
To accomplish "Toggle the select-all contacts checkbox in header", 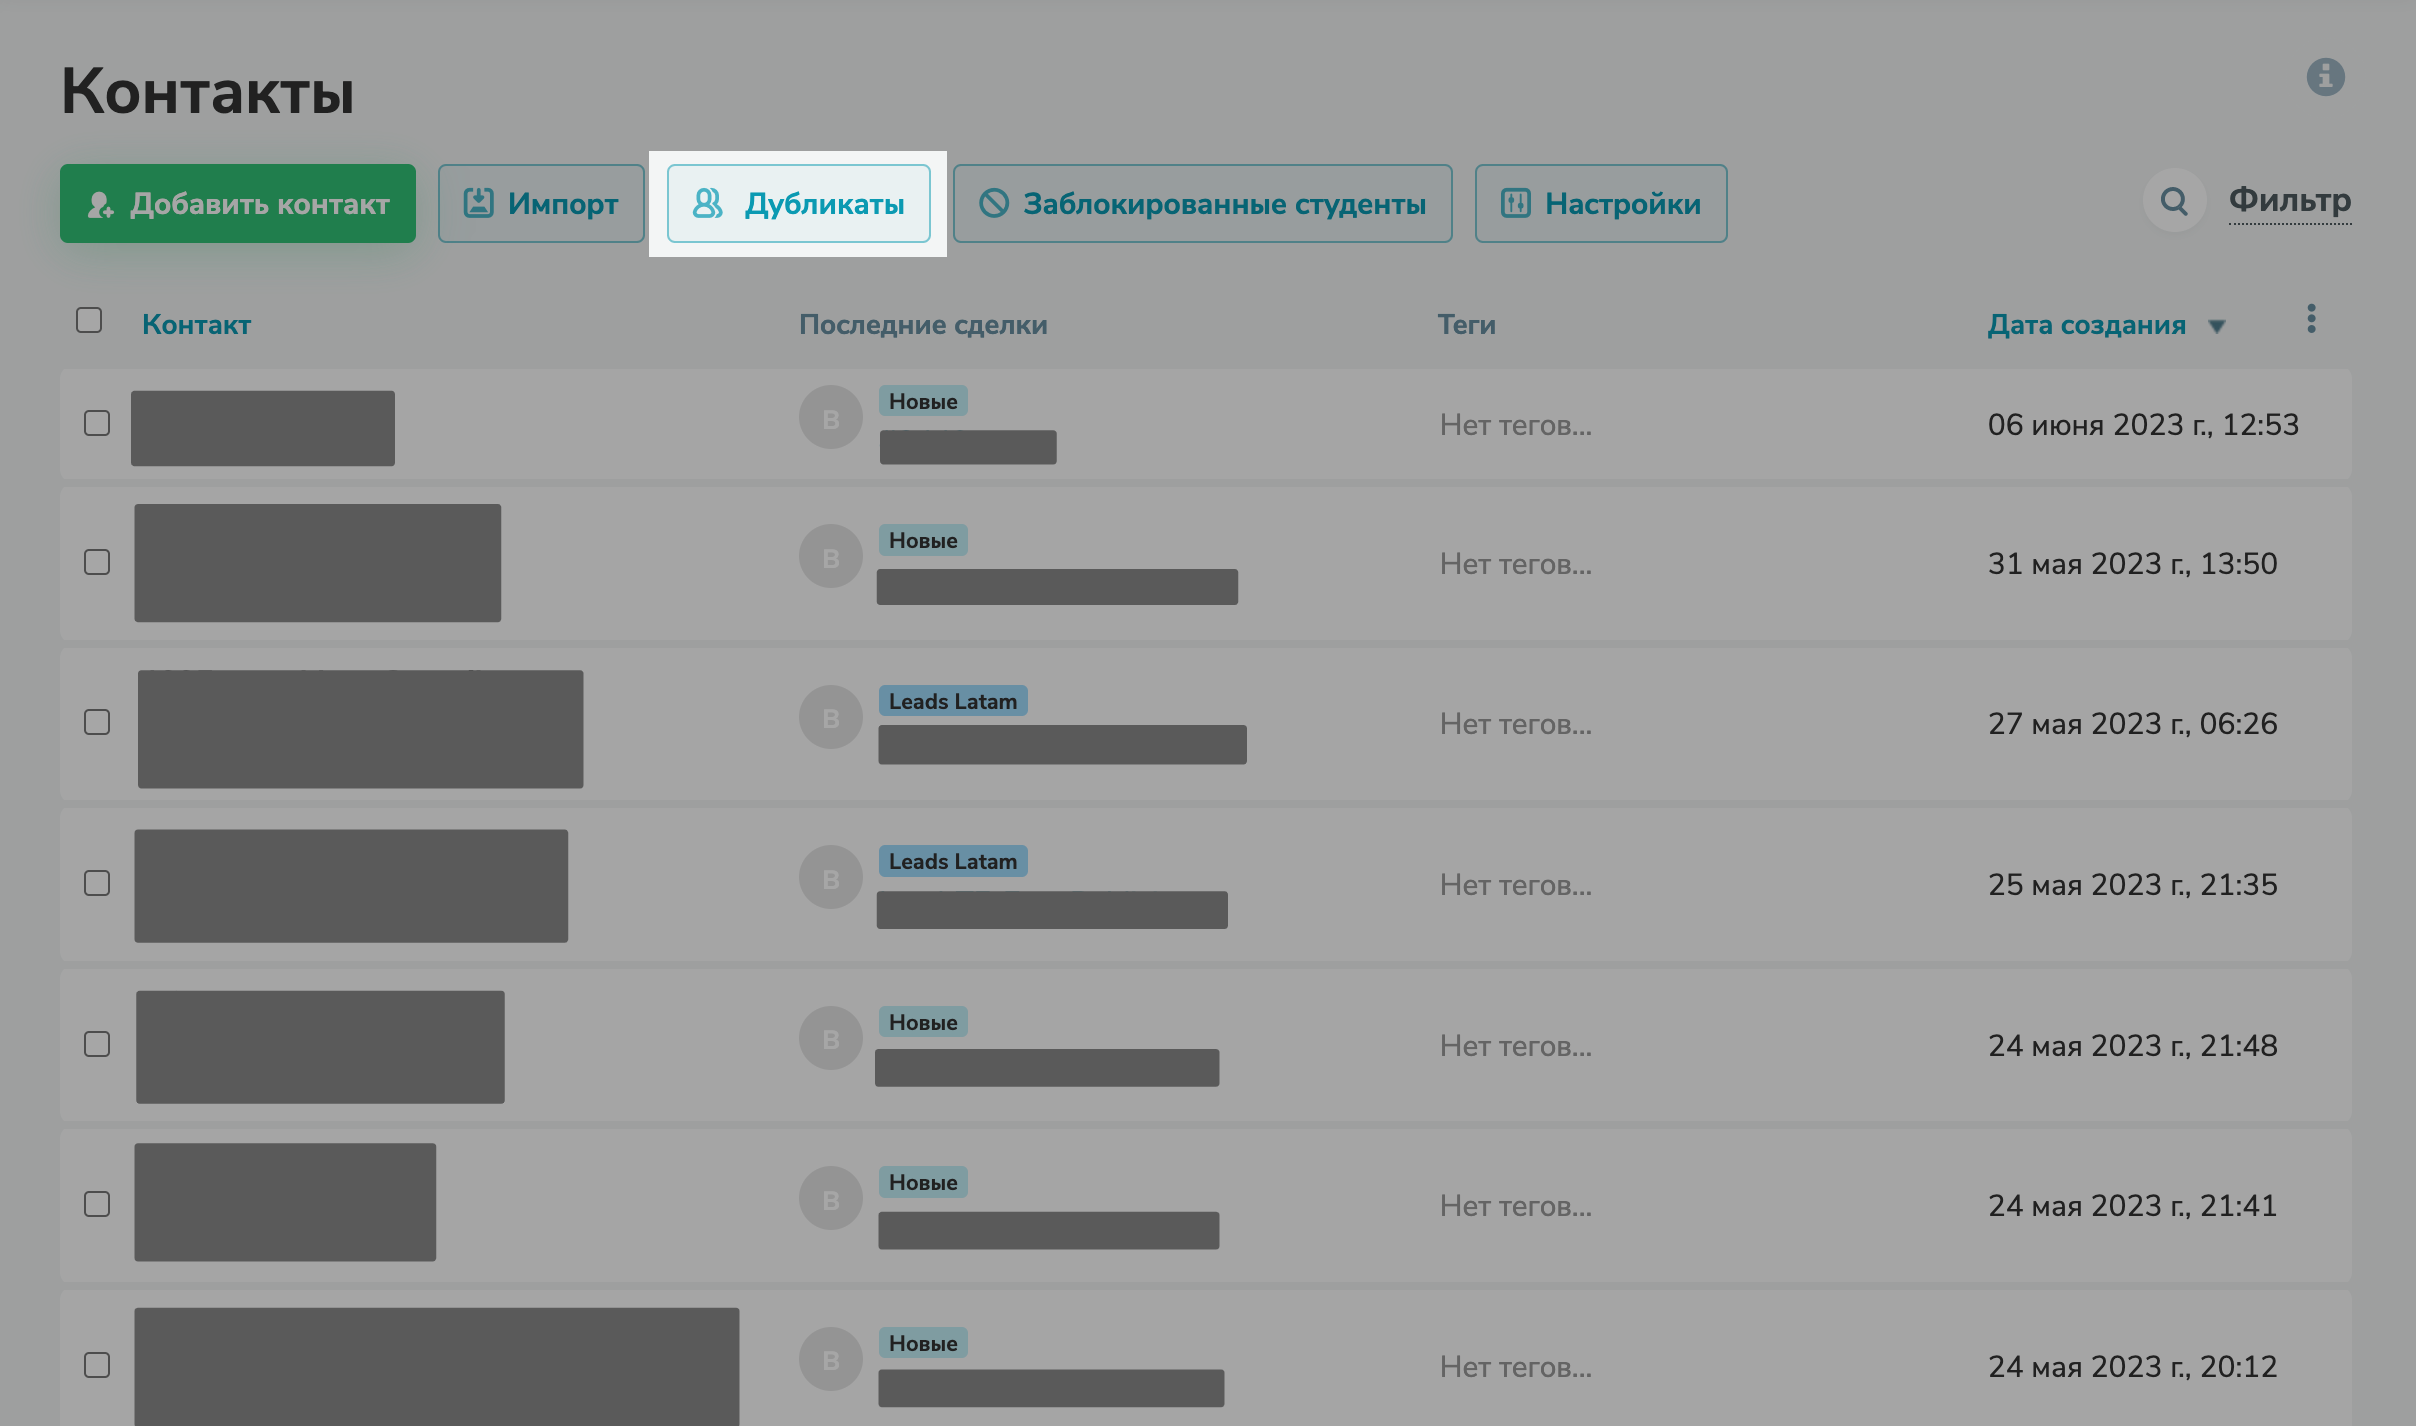I will point(89,320).
